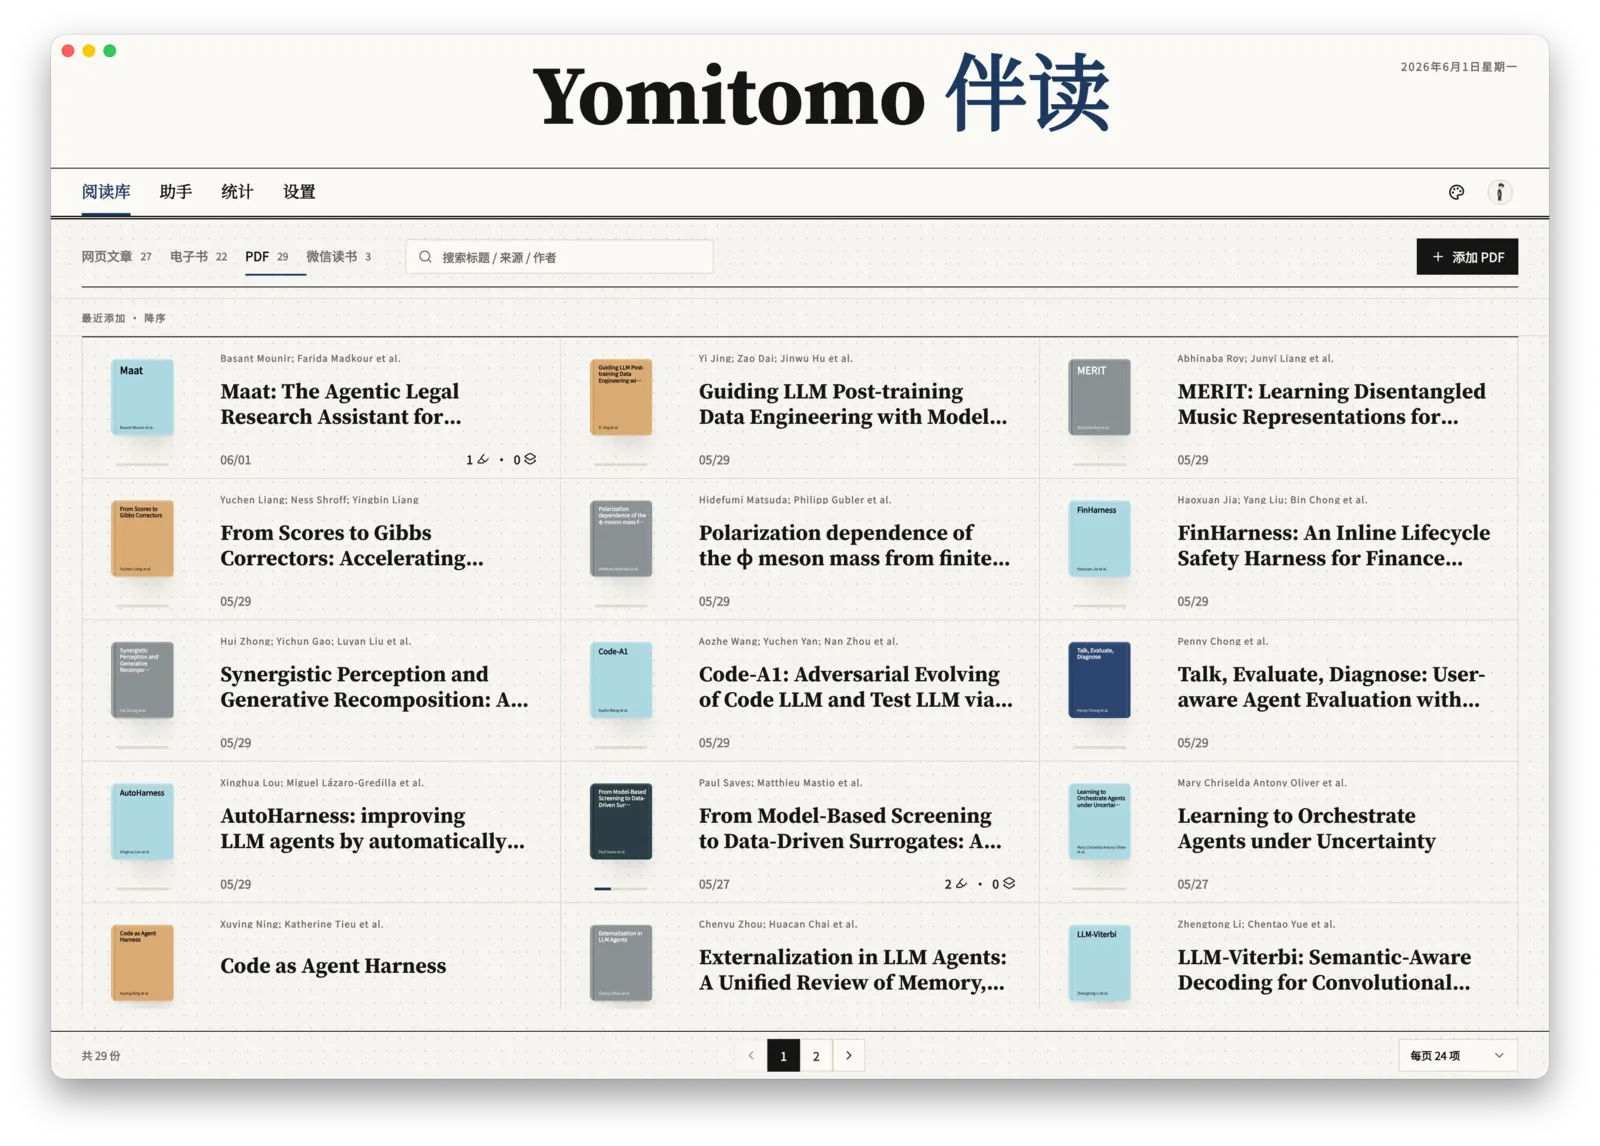Open Externalization in LLM Agents cover
This screenshot has width=1600, height=1146.
pyautogui.click(x=621, y=962)
